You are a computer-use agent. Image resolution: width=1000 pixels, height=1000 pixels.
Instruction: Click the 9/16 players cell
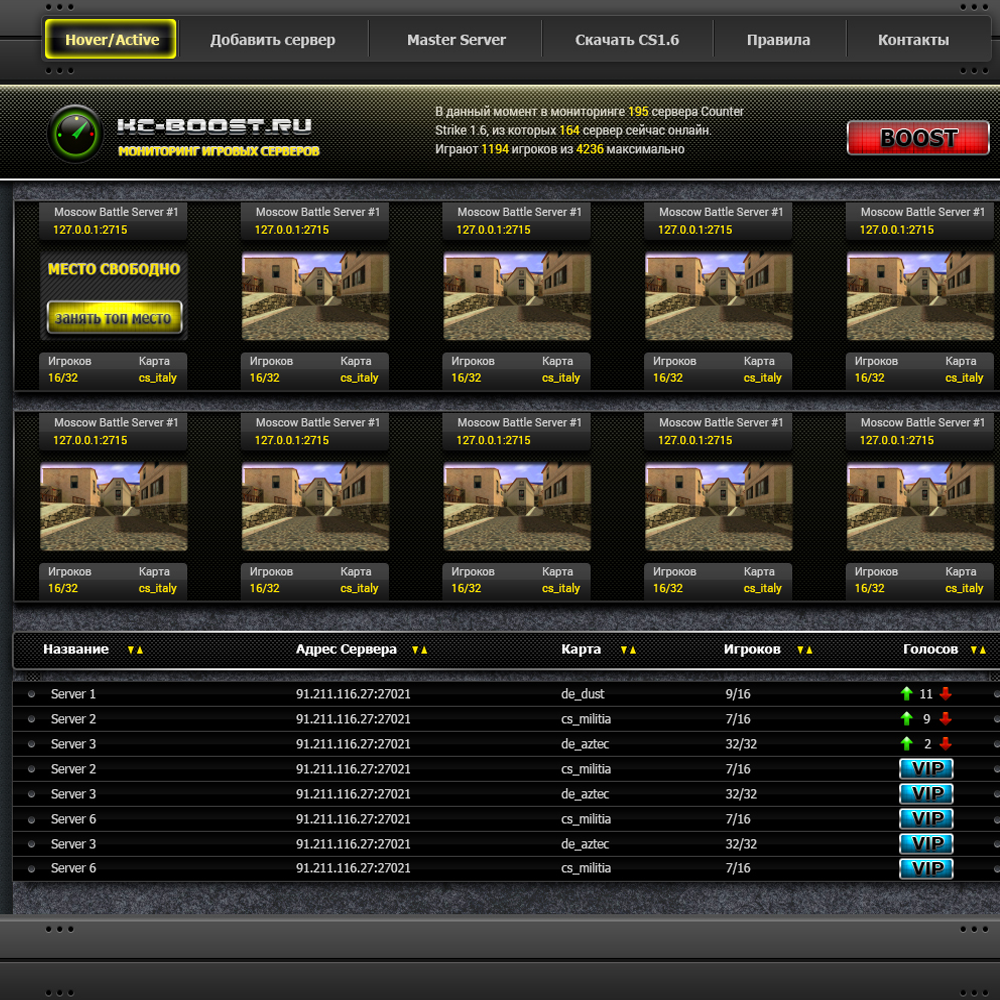coord(737,694)
